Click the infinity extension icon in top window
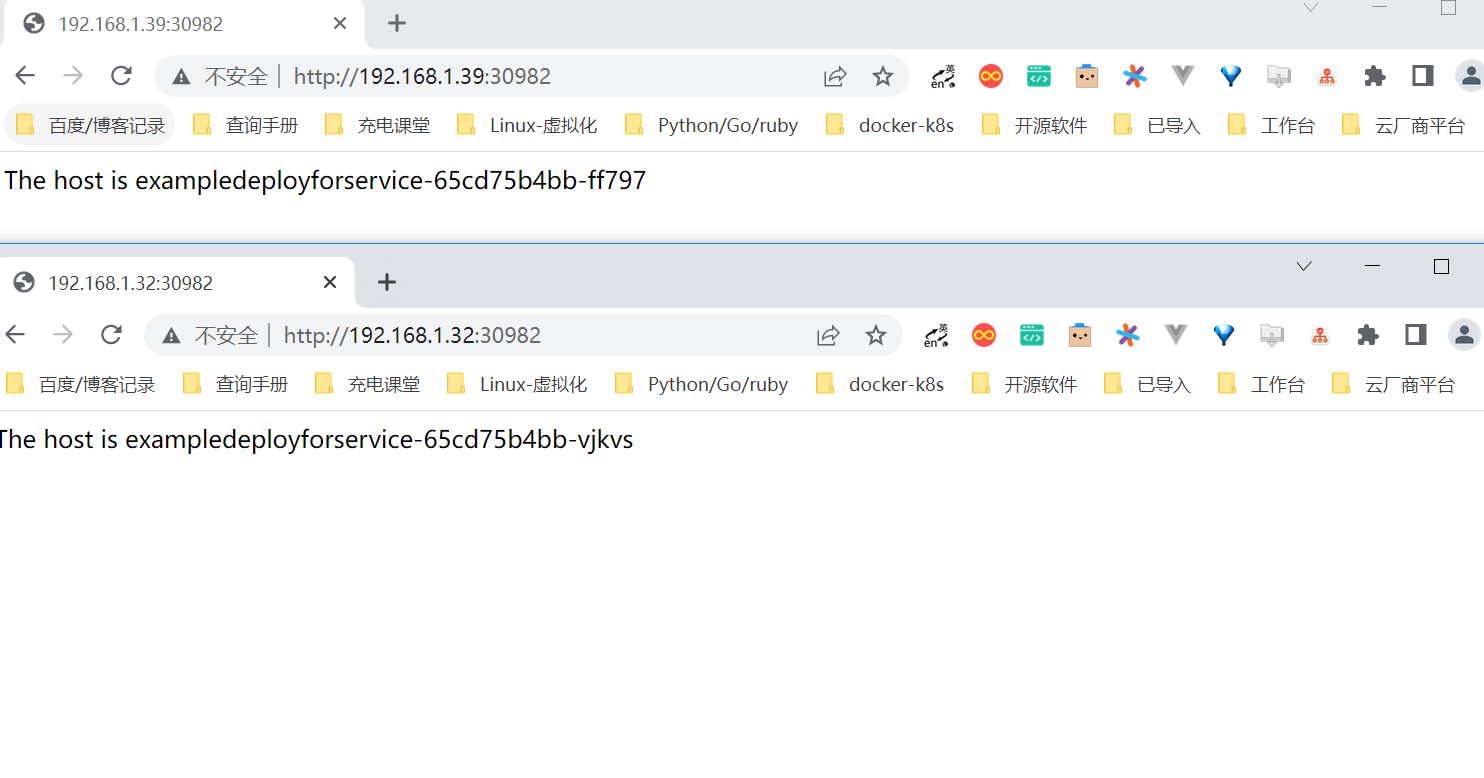The image size is (1484, 778). coord(991,76)
